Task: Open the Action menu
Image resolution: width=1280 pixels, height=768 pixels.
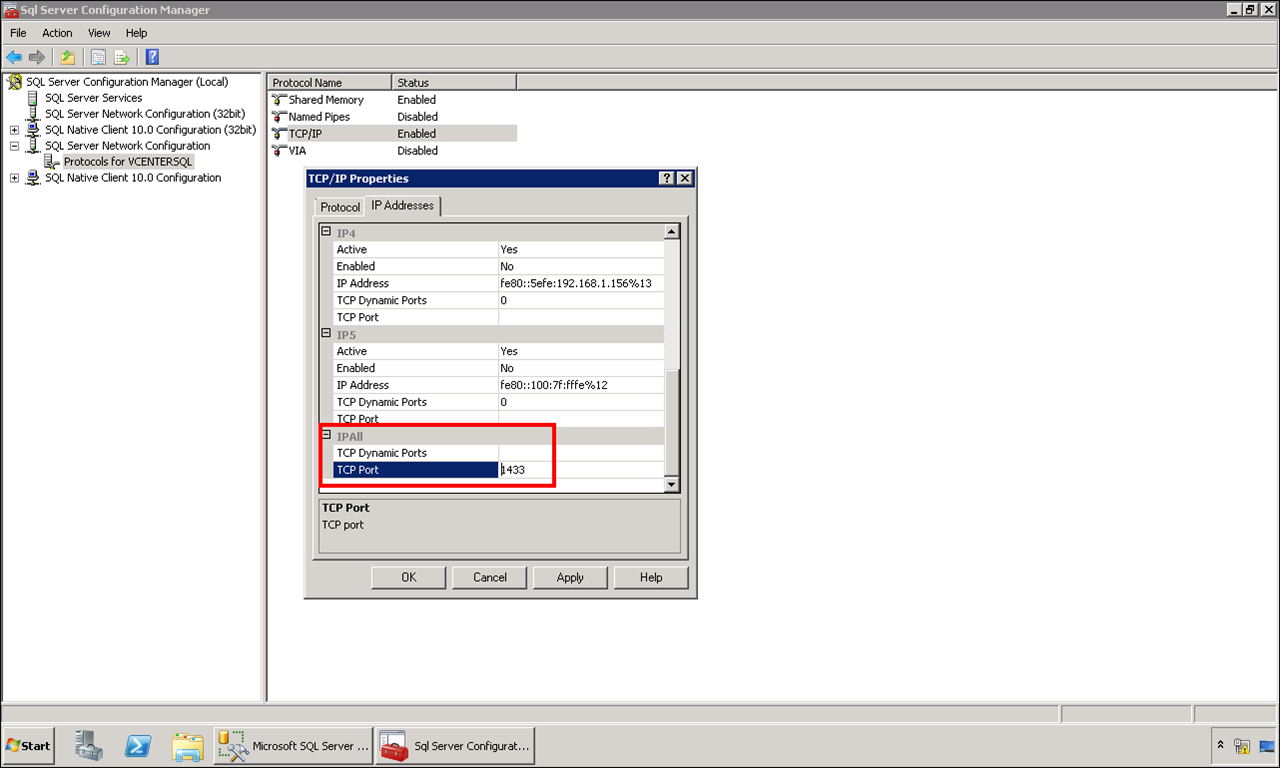Action: 56,32
